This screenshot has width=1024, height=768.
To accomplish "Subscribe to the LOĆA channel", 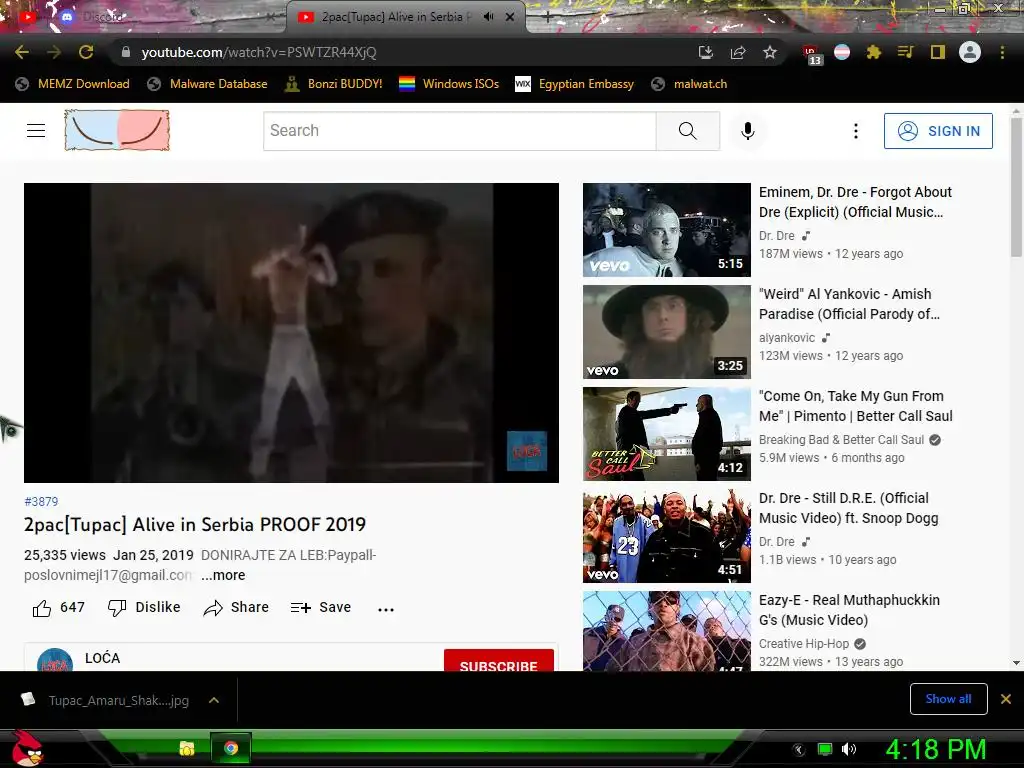I will click(x=499, y=660).
